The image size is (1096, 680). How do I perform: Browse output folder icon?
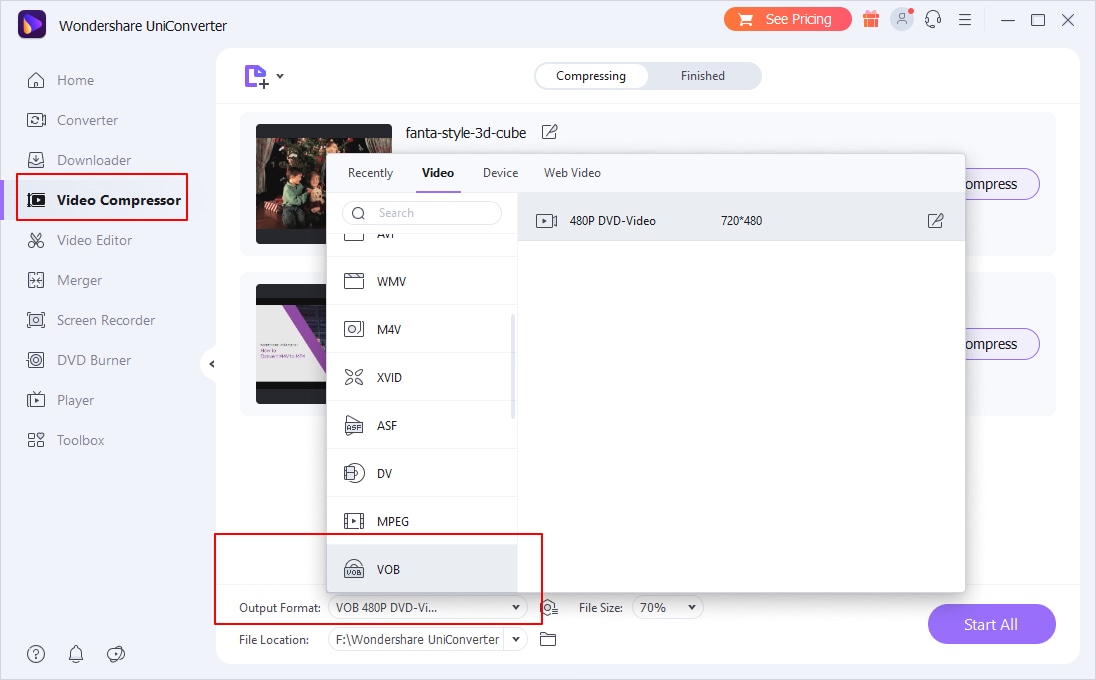[548, 639]
